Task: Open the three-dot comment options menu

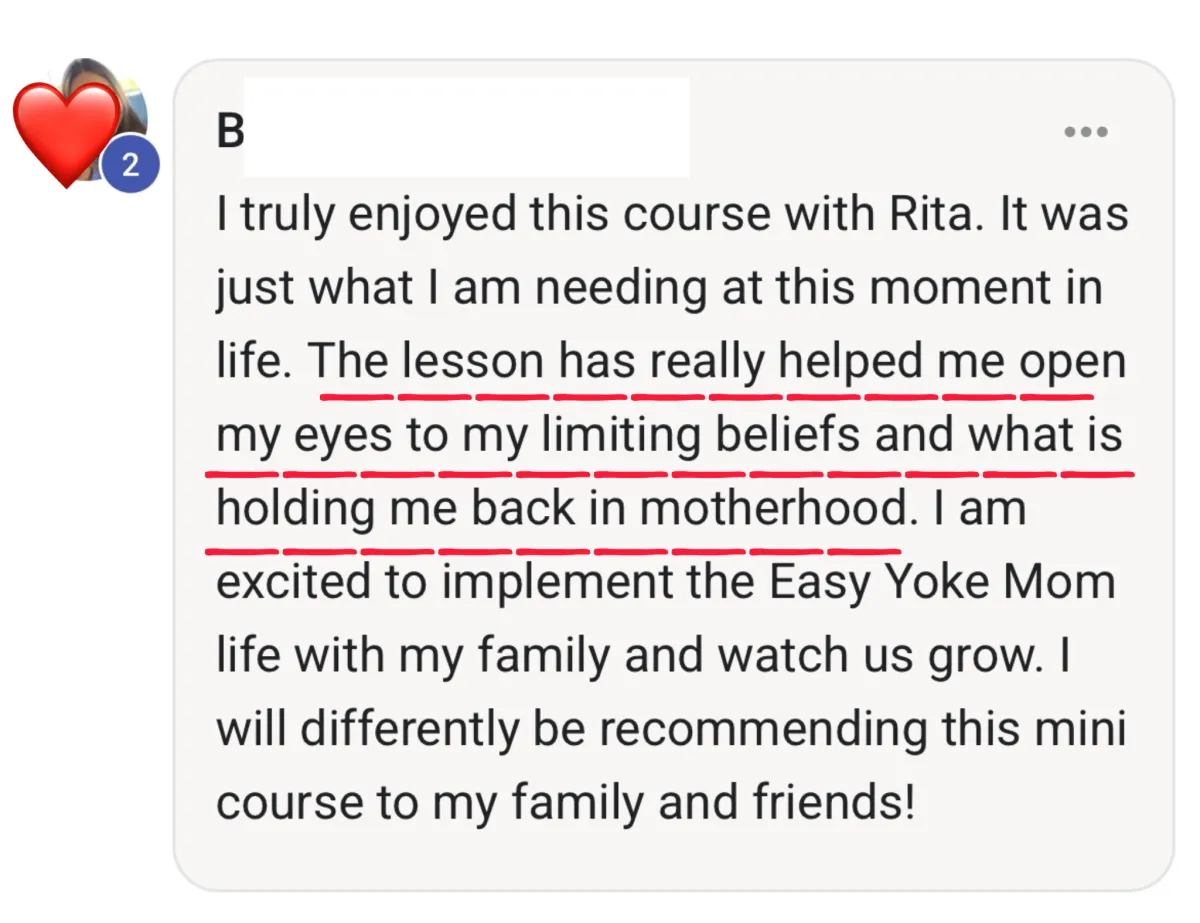Action: pyautogui.click(x=1085, y=131)
